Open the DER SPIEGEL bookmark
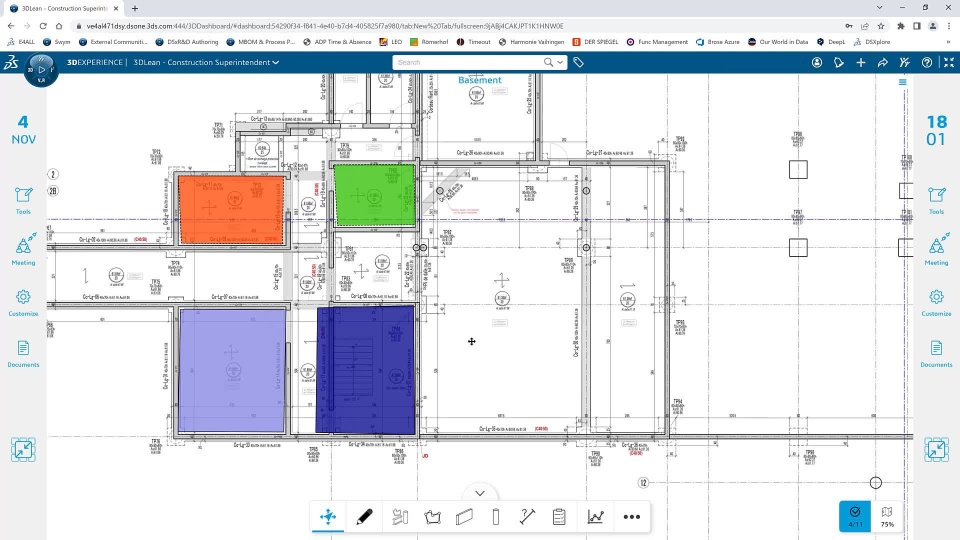960x540 pixels. point(595,42)
